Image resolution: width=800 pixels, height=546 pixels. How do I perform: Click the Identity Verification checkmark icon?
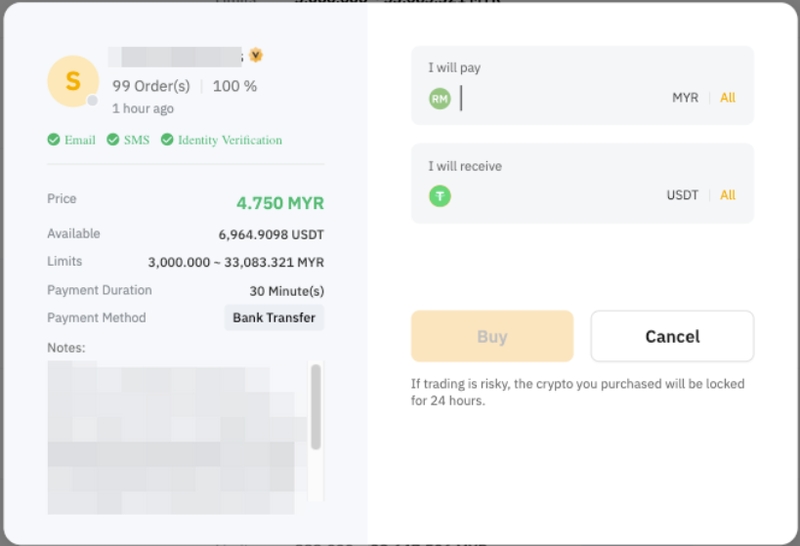point(167,139)
